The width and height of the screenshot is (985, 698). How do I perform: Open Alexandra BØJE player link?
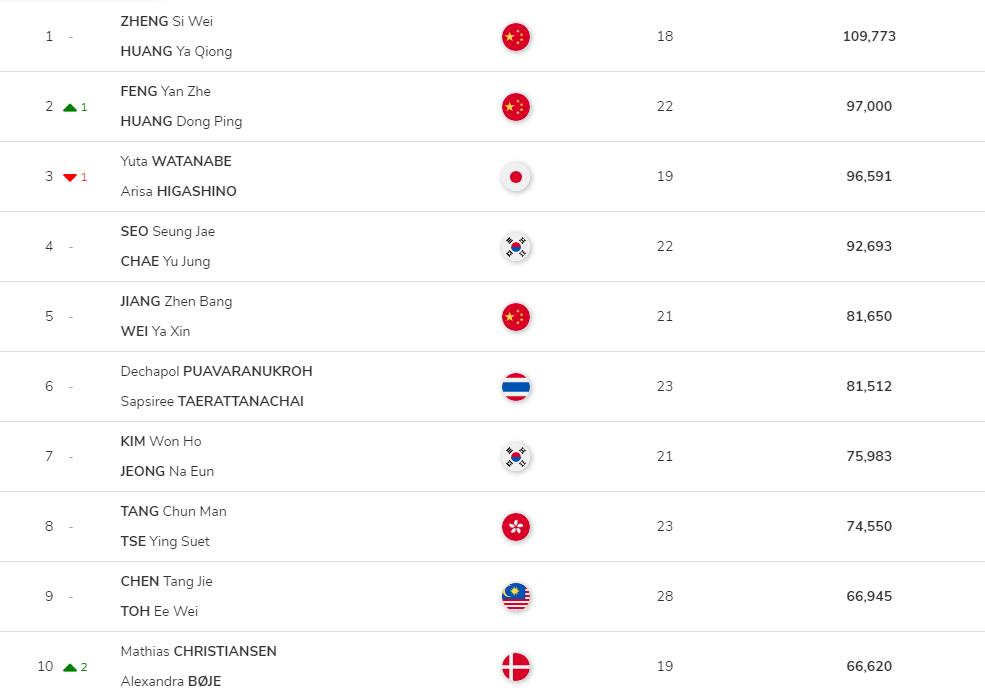(171, 681)
